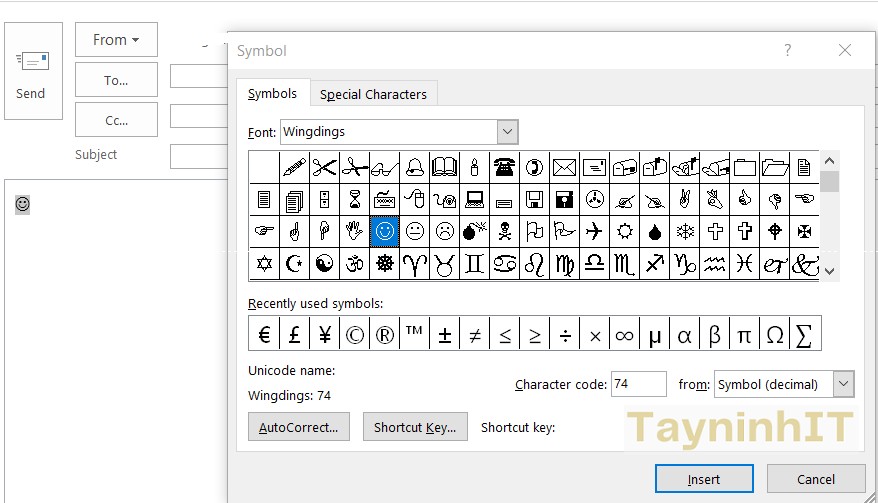Select the Symbols tab
Viewport: 878px width, 503px height.
click(x=272, y=94)
